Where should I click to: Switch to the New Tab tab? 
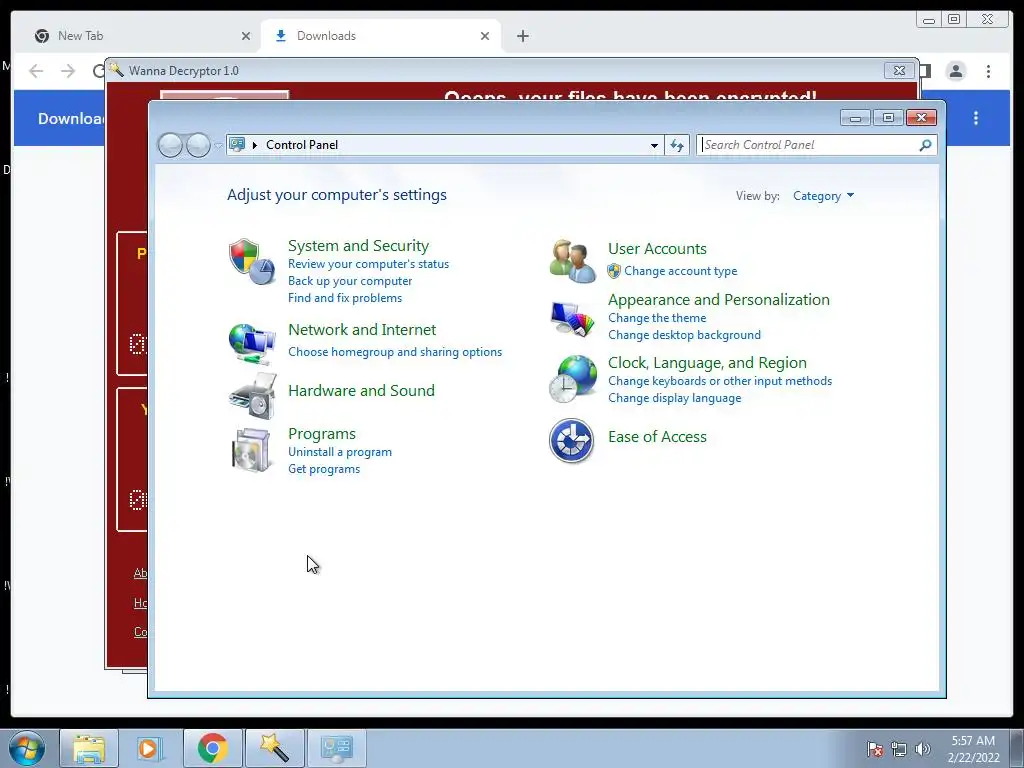[x=140, y=36]
